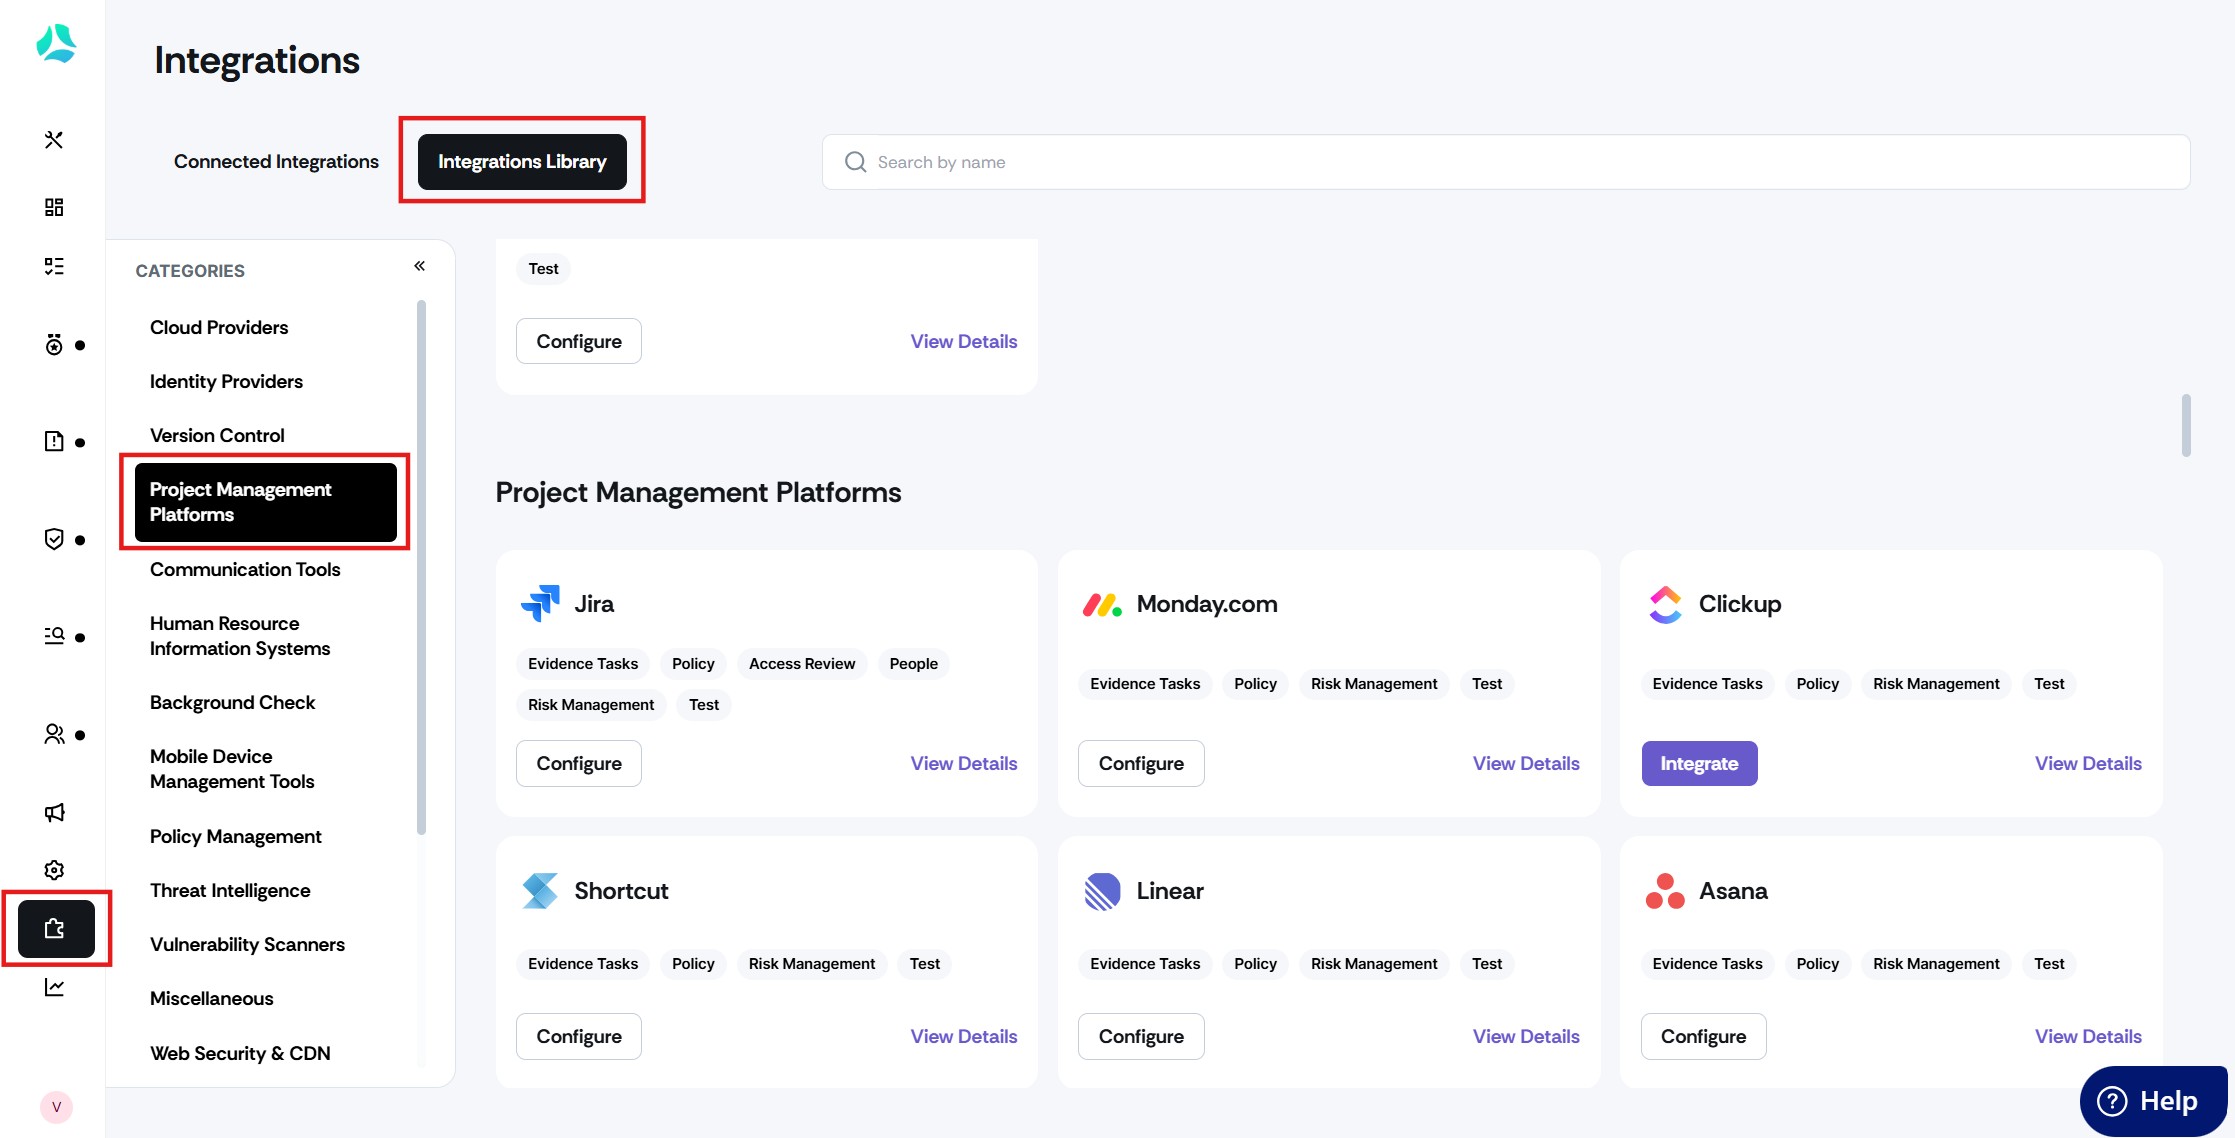Select Background Check category
This screenshot has height=1138, width=2235.
tap(232, 703)
